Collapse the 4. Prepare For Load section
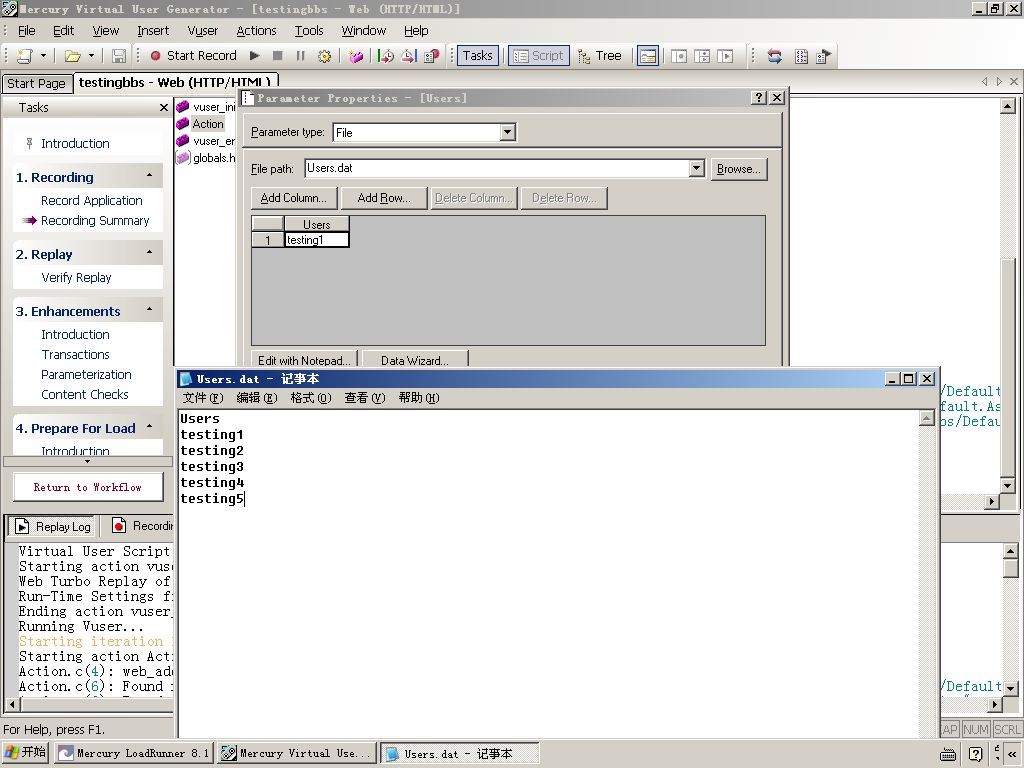 [150, 426]
